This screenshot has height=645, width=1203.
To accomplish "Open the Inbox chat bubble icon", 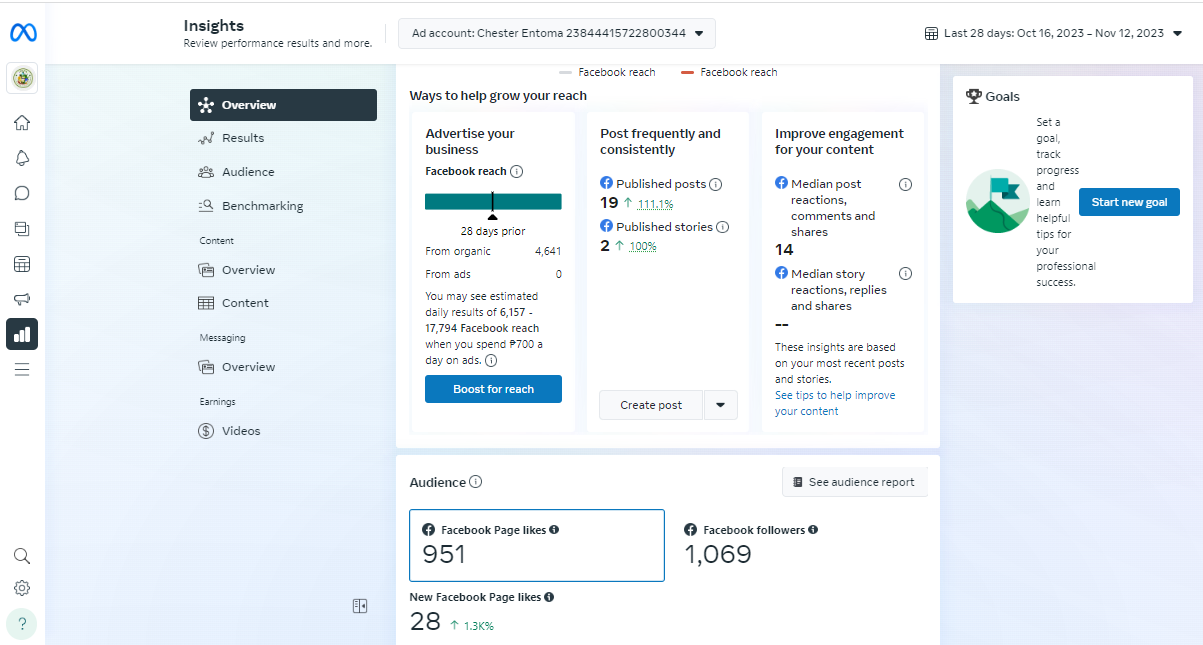I will click(22, 193).
